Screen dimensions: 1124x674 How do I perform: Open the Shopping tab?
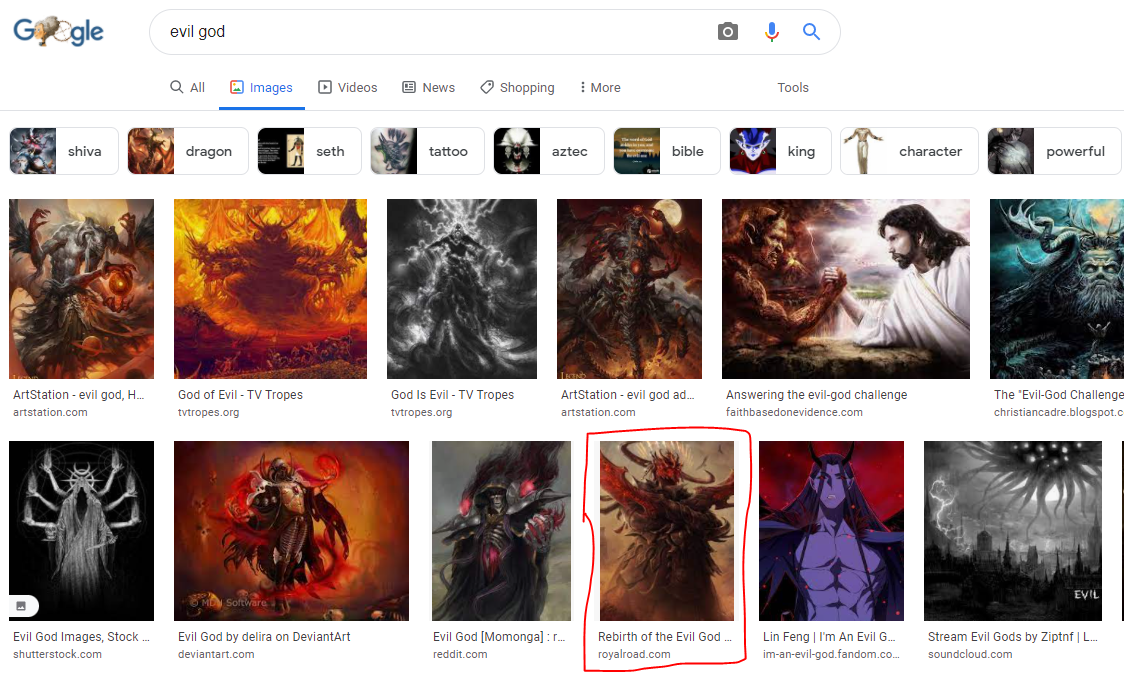point(518,87)
